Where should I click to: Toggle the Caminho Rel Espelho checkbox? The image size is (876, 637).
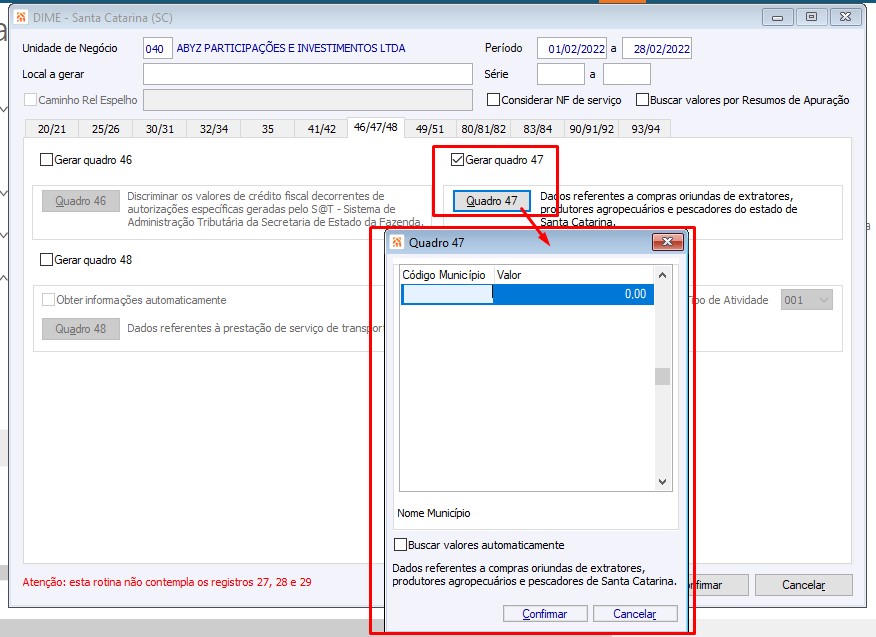pos(30,100)
